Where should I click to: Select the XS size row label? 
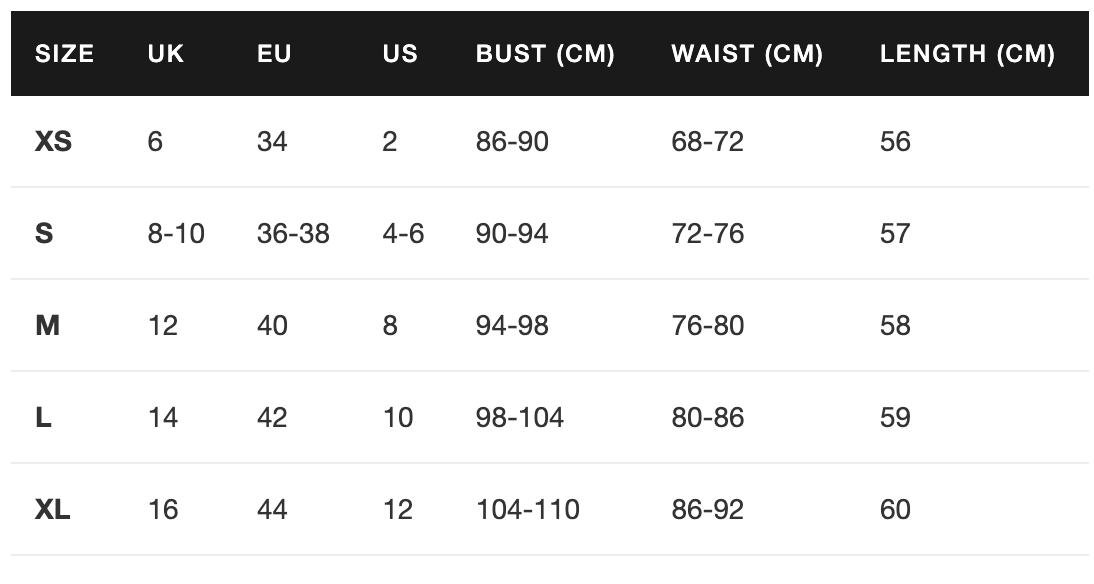[x=54, y=142]
